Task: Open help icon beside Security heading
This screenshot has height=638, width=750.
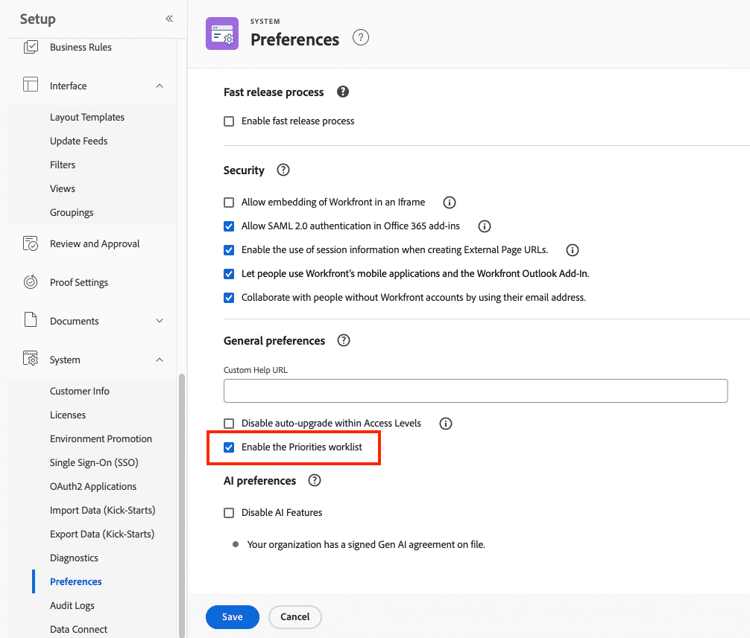Action: pos(283,170)
